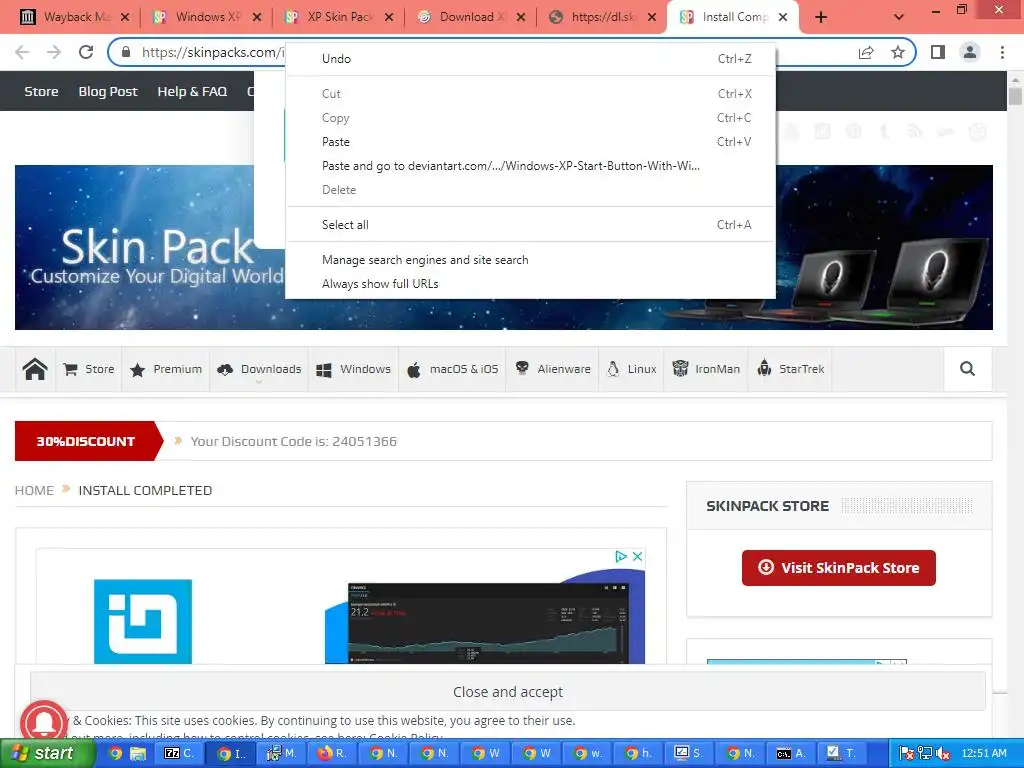Open the Premium star menu item
This screenshot has height=768, width=1024.
pyautogui.click(x=166, y=369)
